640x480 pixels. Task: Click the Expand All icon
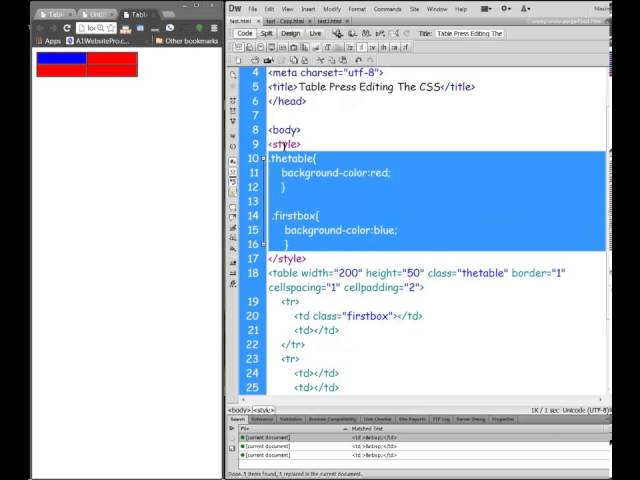coord(233,121)
